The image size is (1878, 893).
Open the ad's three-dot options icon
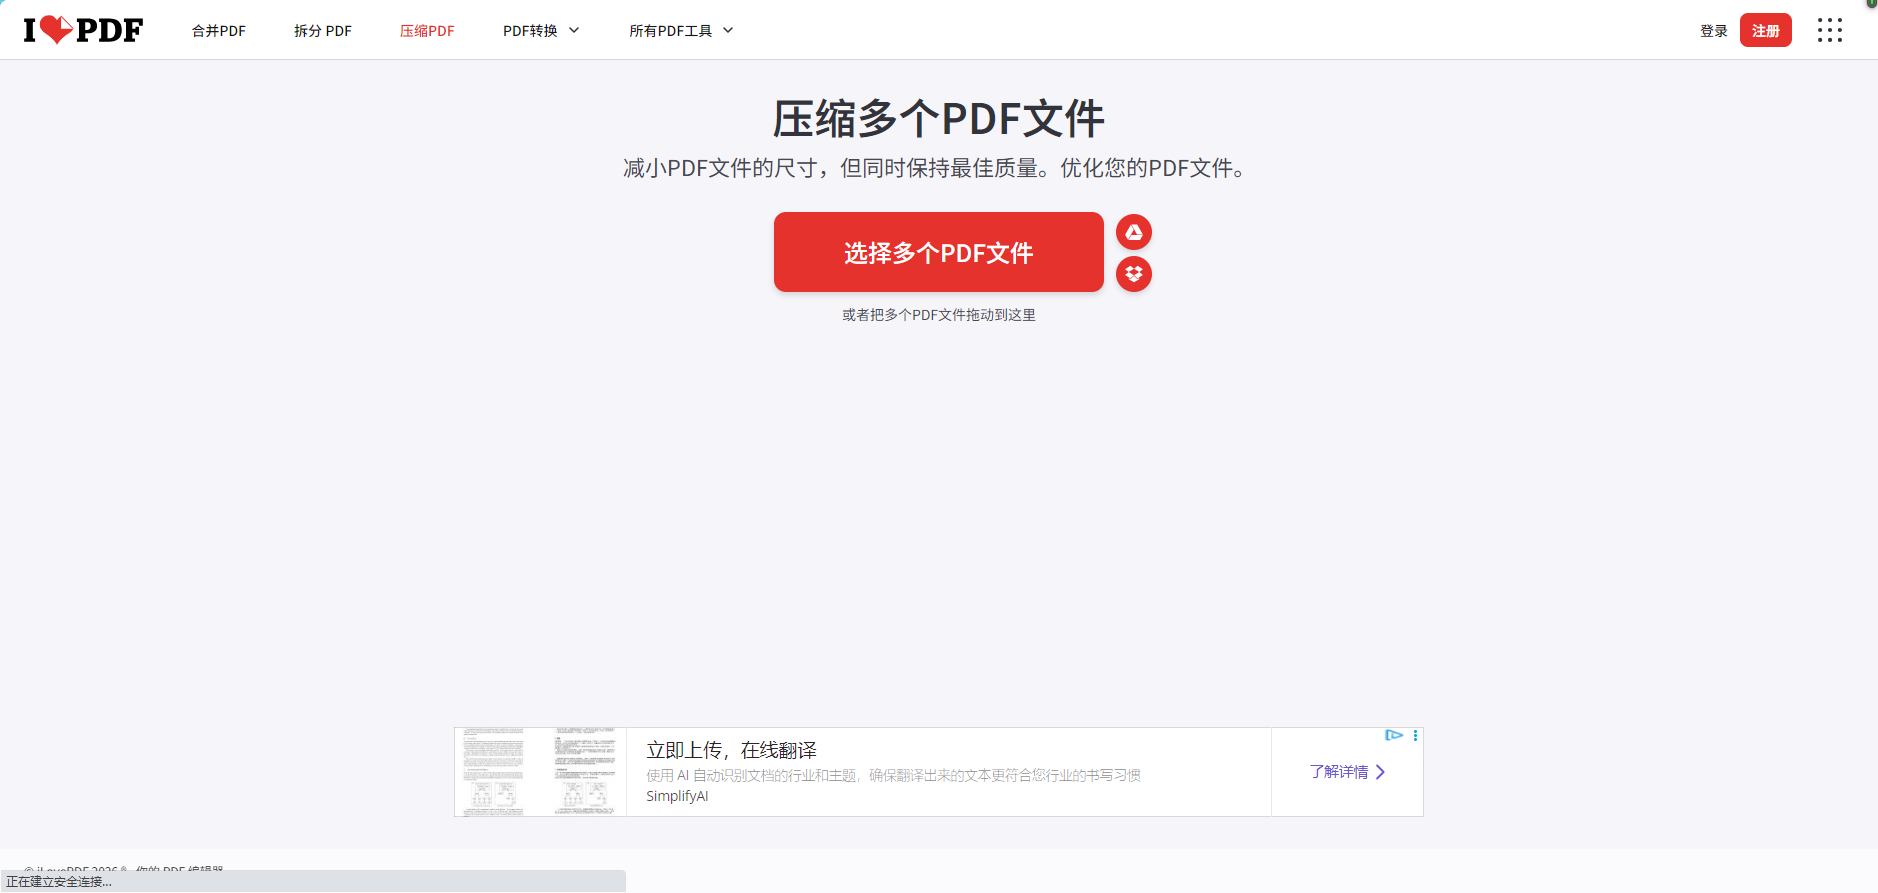[x=1415, y=735]
